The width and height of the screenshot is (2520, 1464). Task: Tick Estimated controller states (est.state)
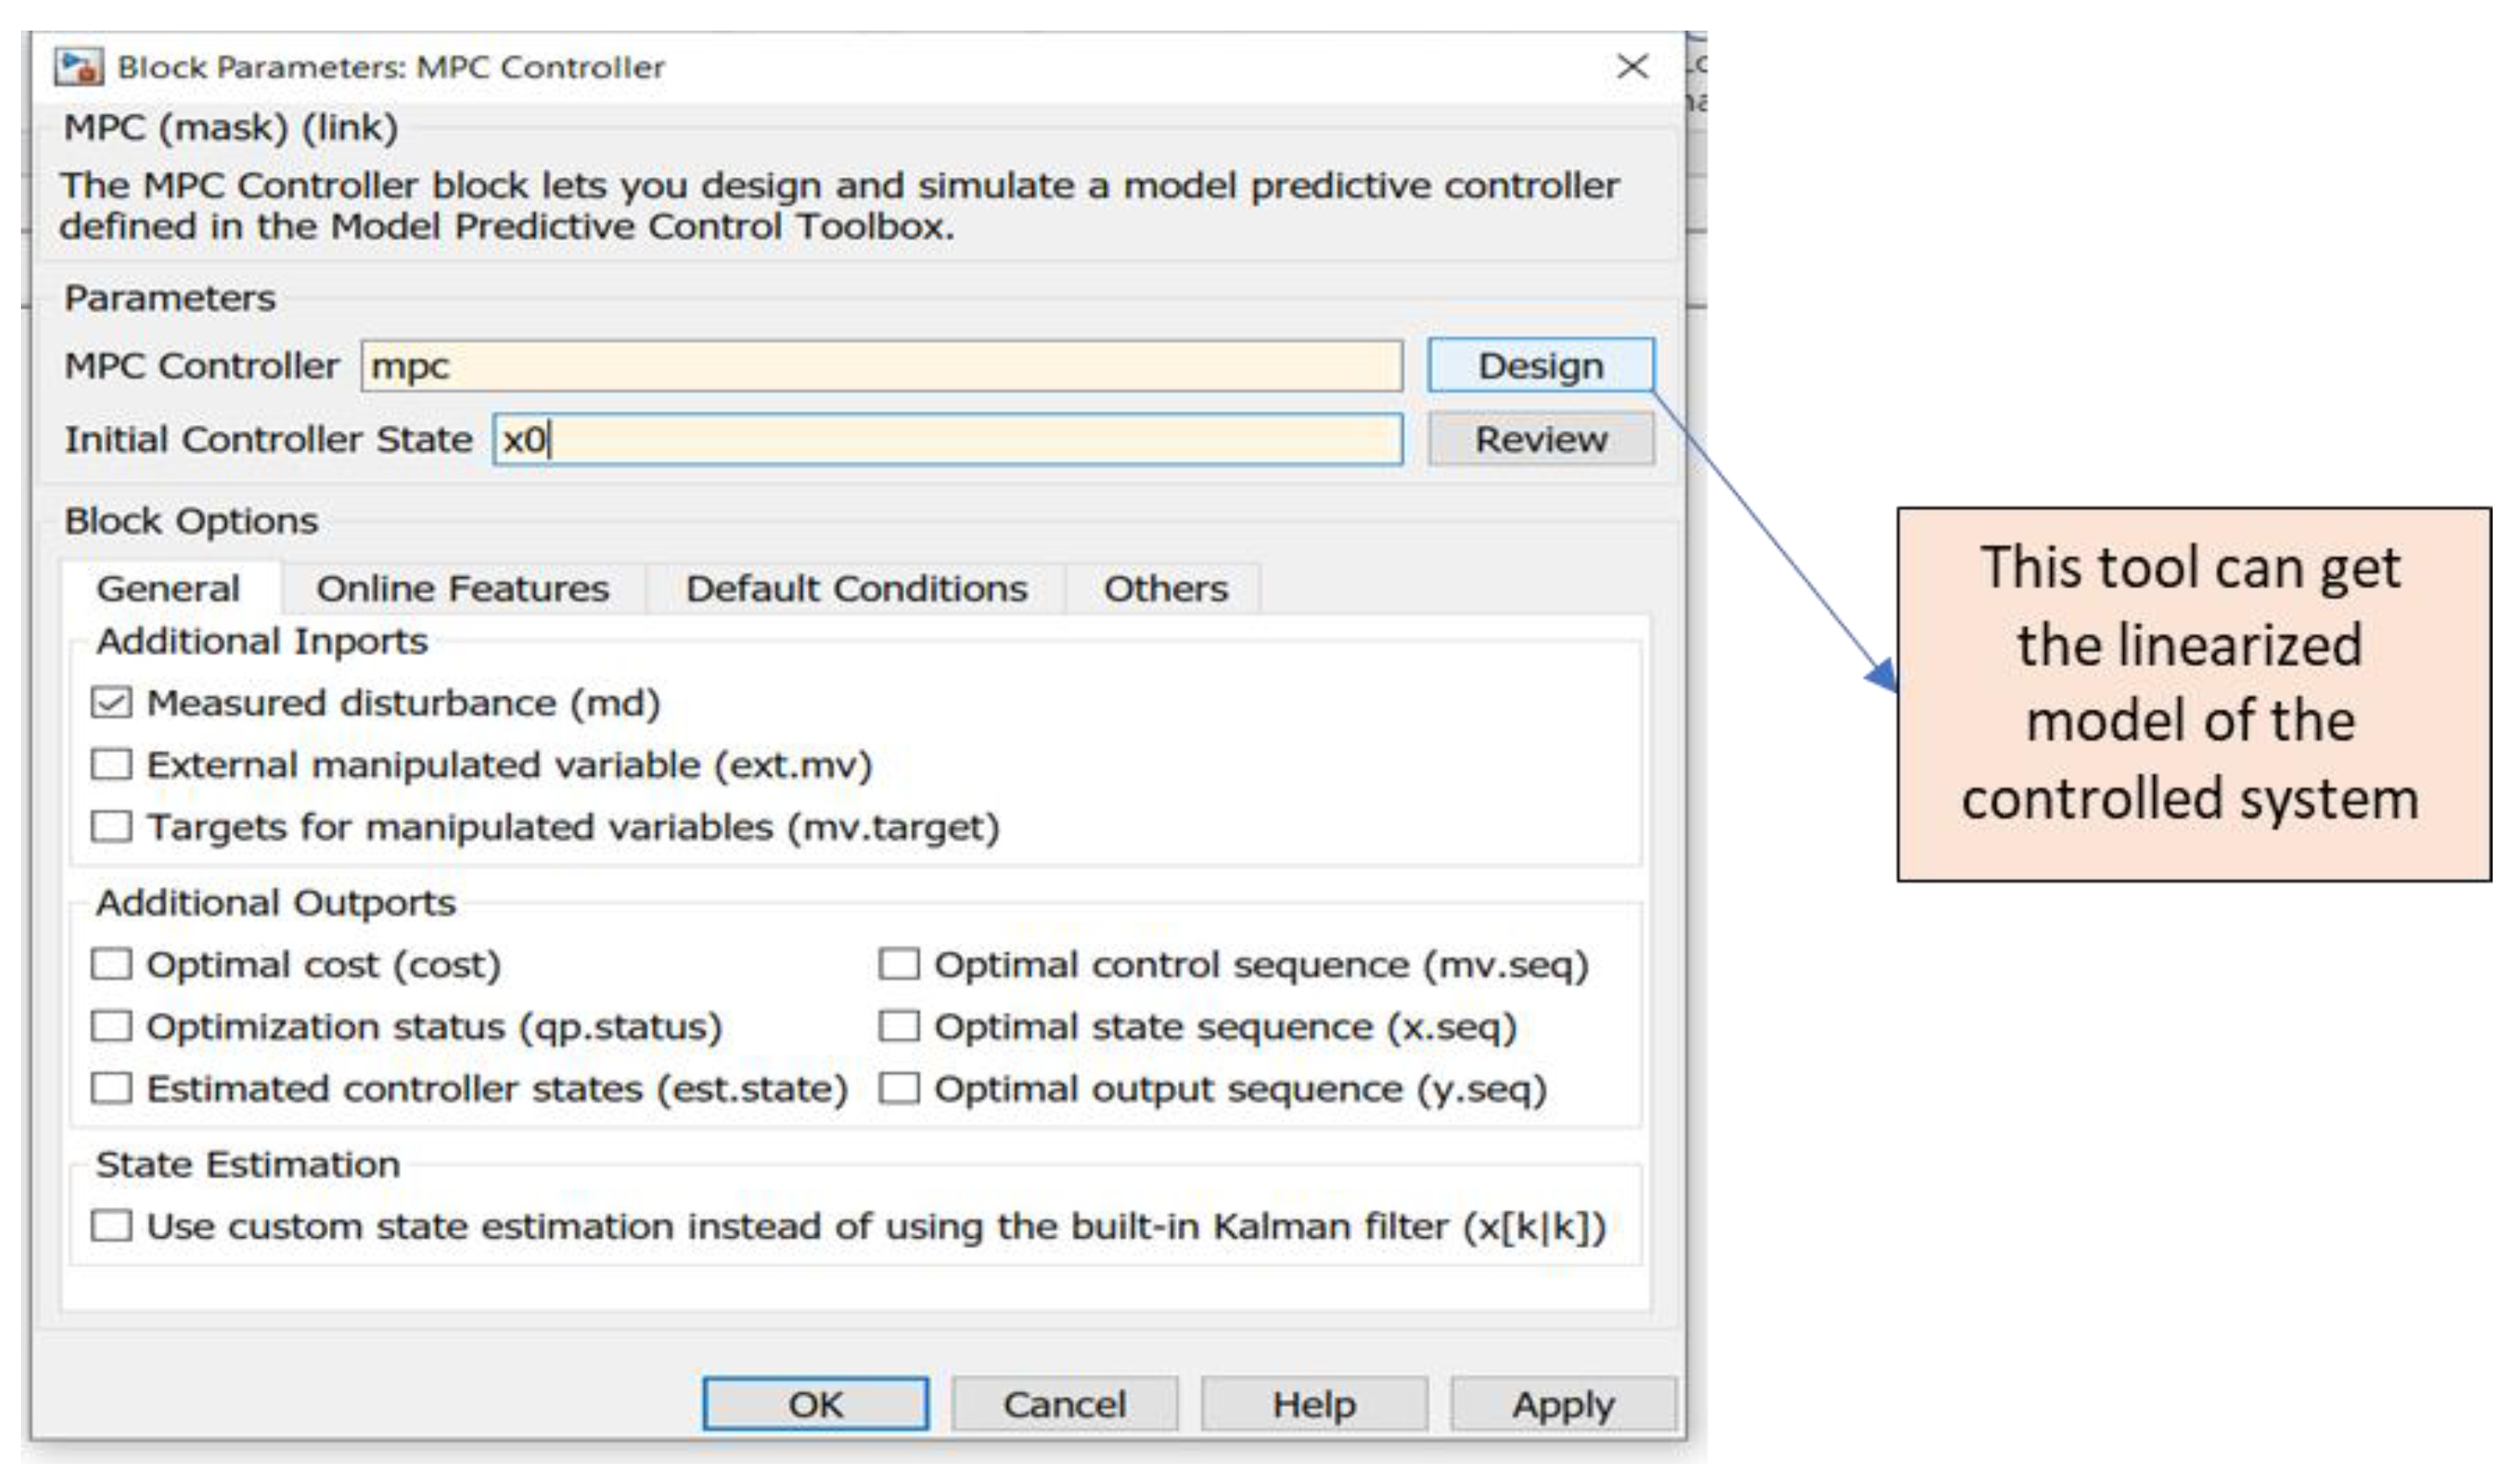point(111,1088)
